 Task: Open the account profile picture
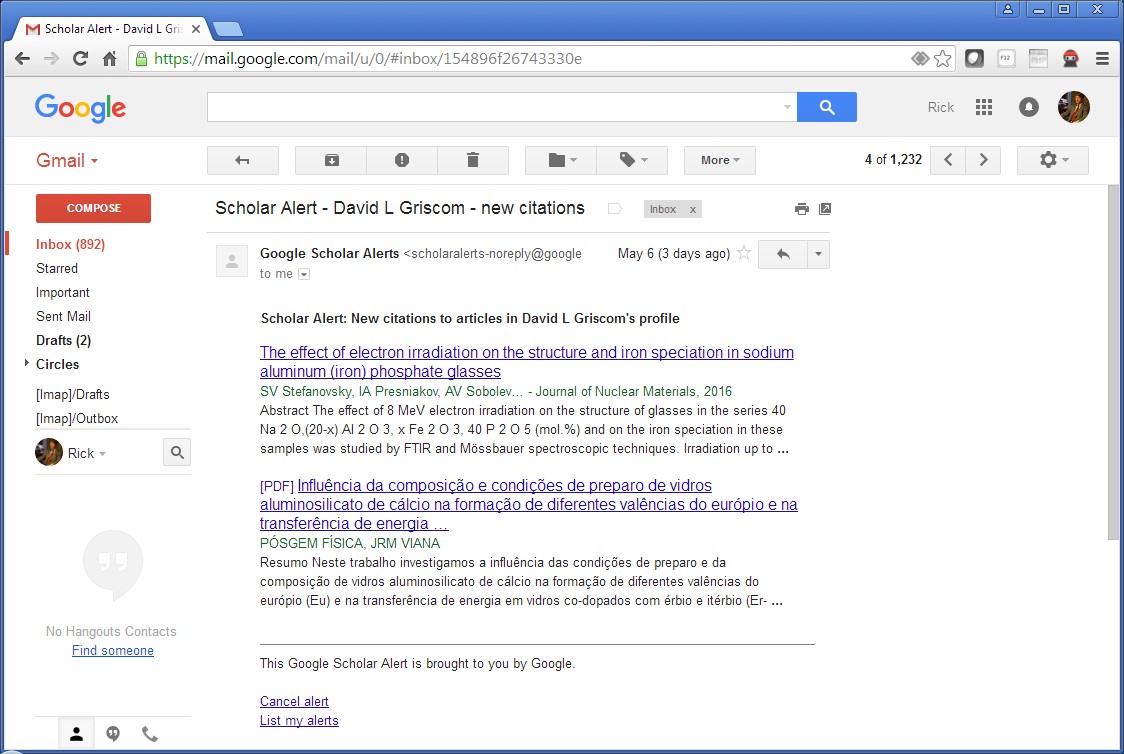pyautogui.click(x=1074, y=107)
